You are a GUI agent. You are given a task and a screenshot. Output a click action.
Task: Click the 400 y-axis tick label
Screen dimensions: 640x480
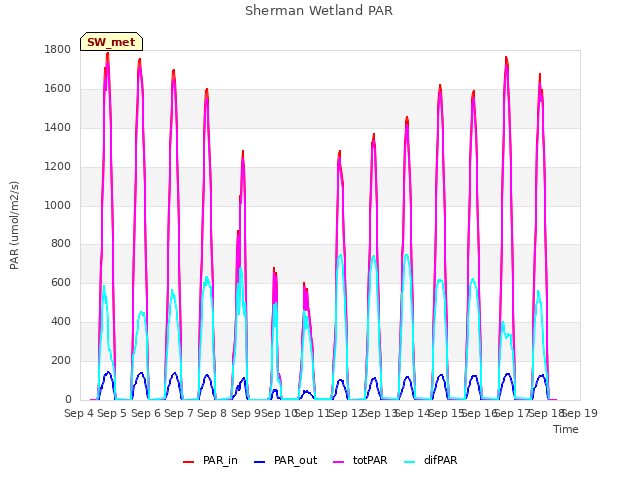coord(61,322)
